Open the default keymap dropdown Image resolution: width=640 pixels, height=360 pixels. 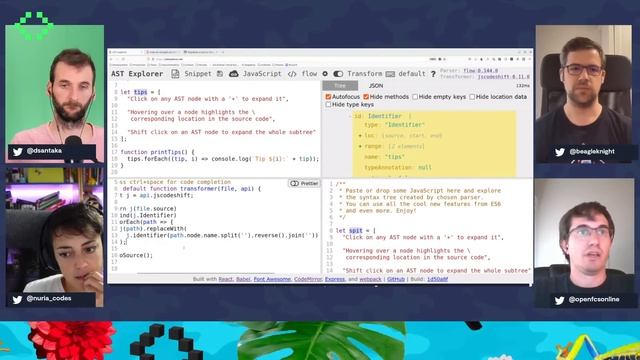[412, 74]
